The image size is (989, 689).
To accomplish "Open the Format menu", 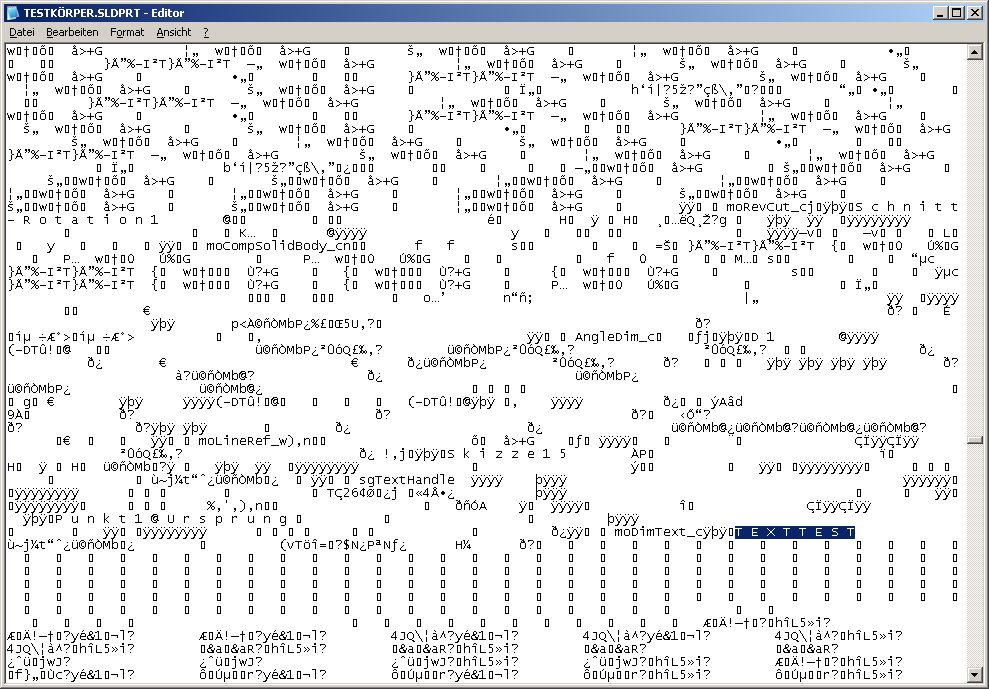I will coord(127,32).
